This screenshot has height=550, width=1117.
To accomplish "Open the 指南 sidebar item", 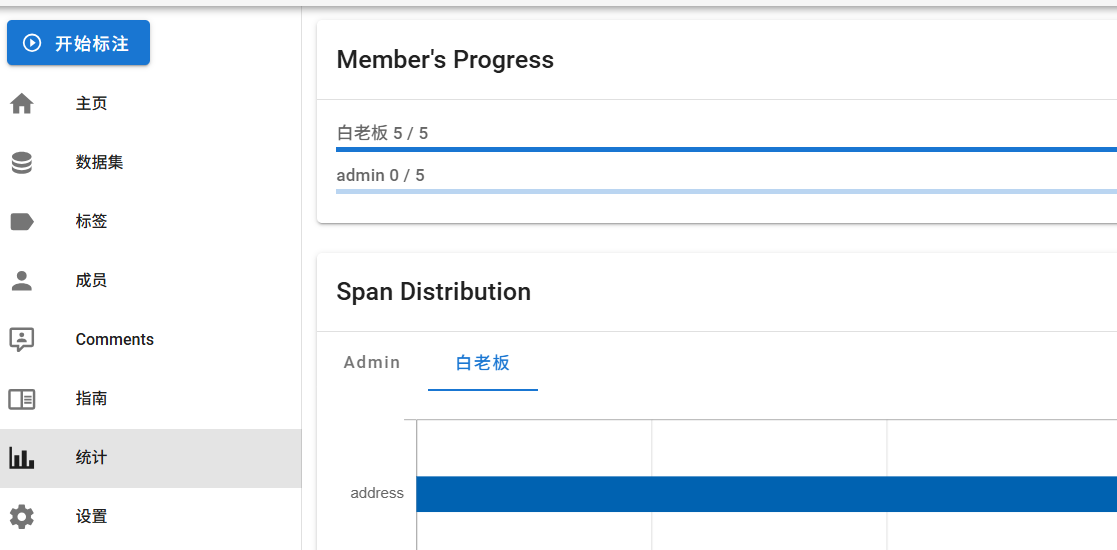I will (150, 398).
